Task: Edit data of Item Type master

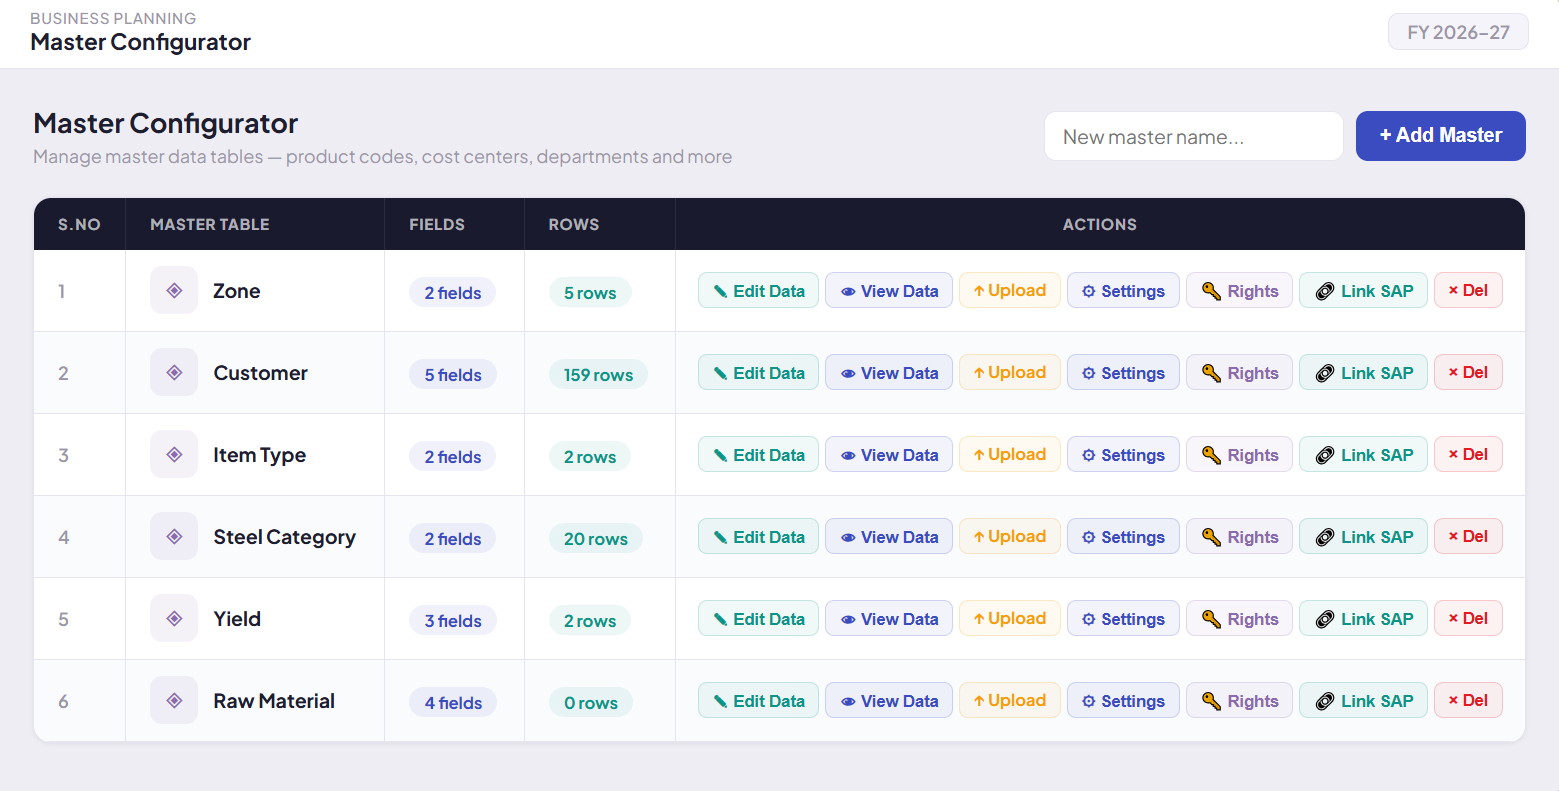Action: point(758,455)
